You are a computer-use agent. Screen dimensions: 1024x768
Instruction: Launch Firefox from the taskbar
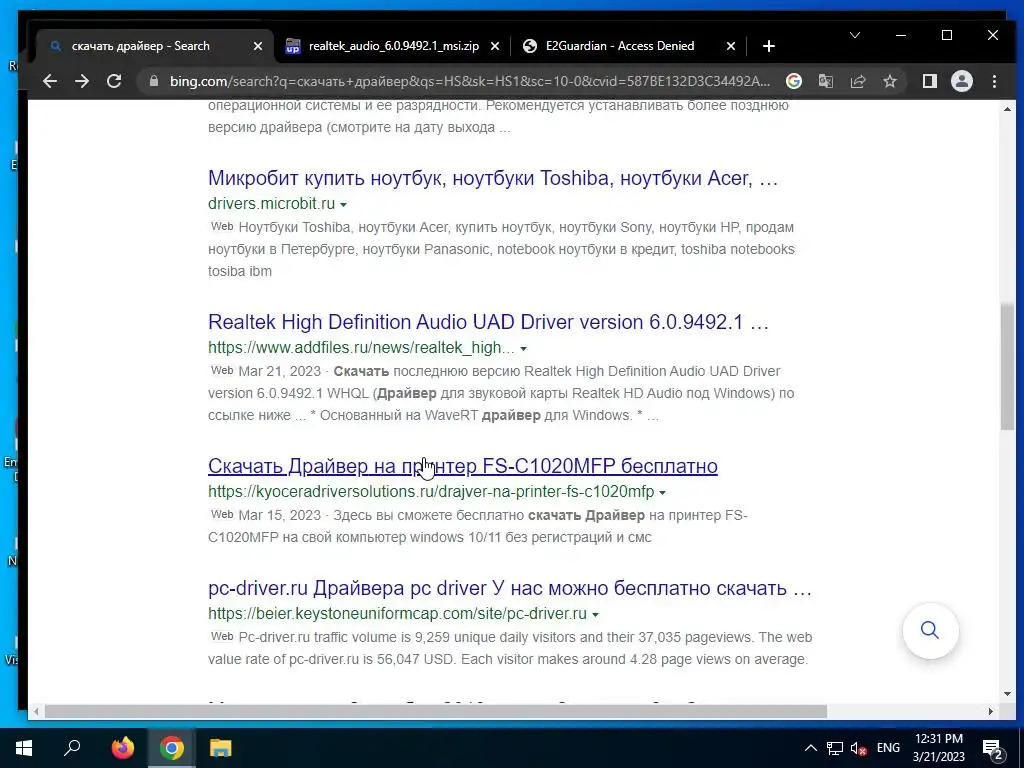122,748
